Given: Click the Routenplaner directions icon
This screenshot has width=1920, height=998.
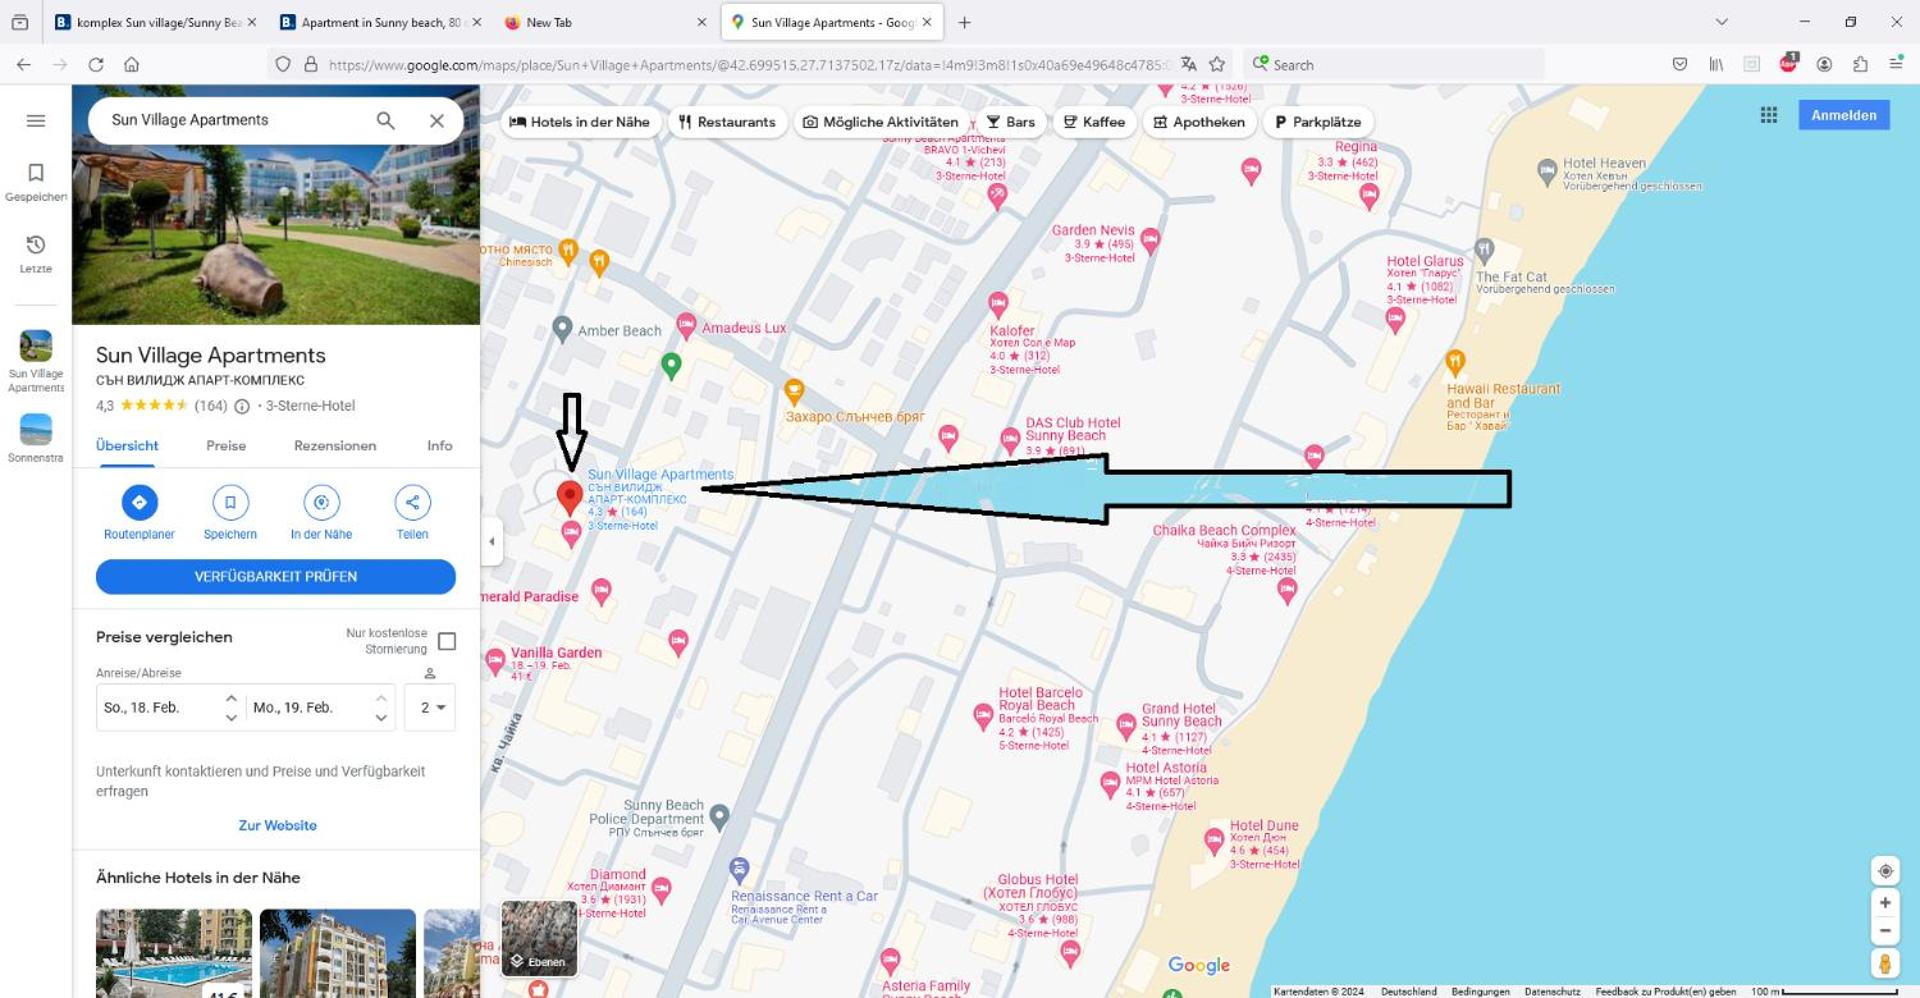Looking at the screenshot, I should pyautogui.click(x=139, y=503).
